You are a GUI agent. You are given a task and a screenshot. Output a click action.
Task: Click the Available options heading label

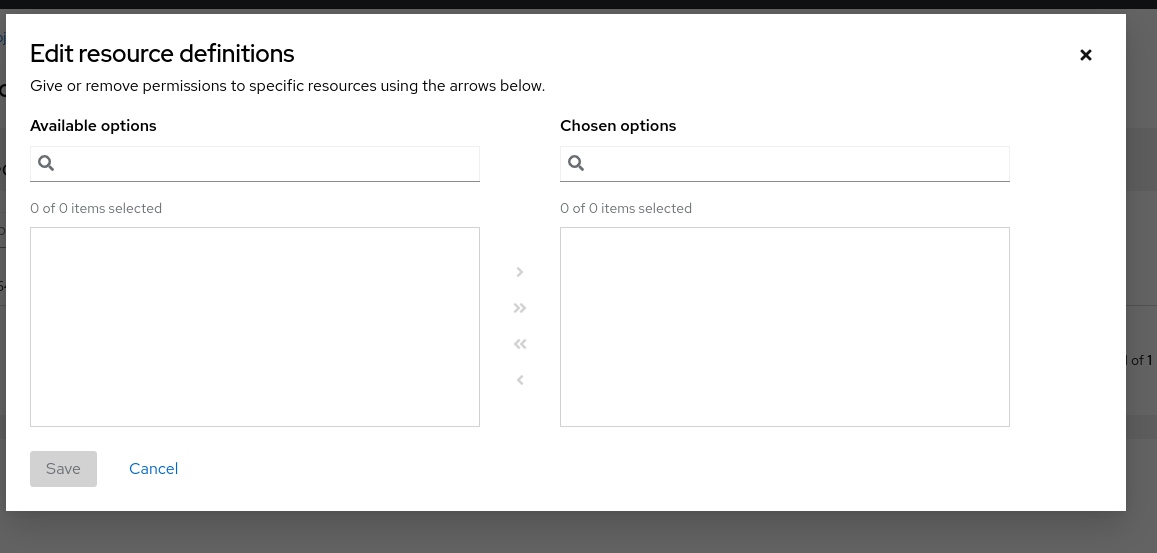click(93, 126)
